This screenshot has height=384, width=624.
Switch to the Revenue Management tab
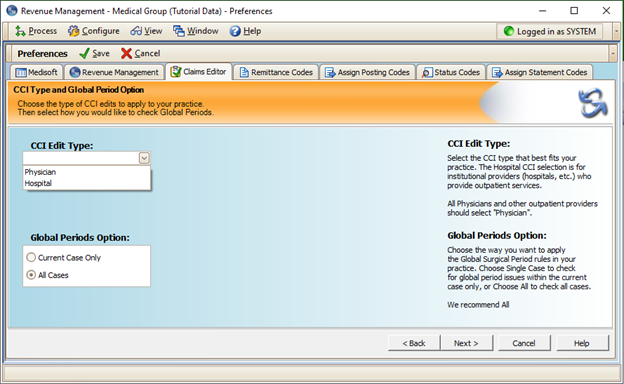114,72
